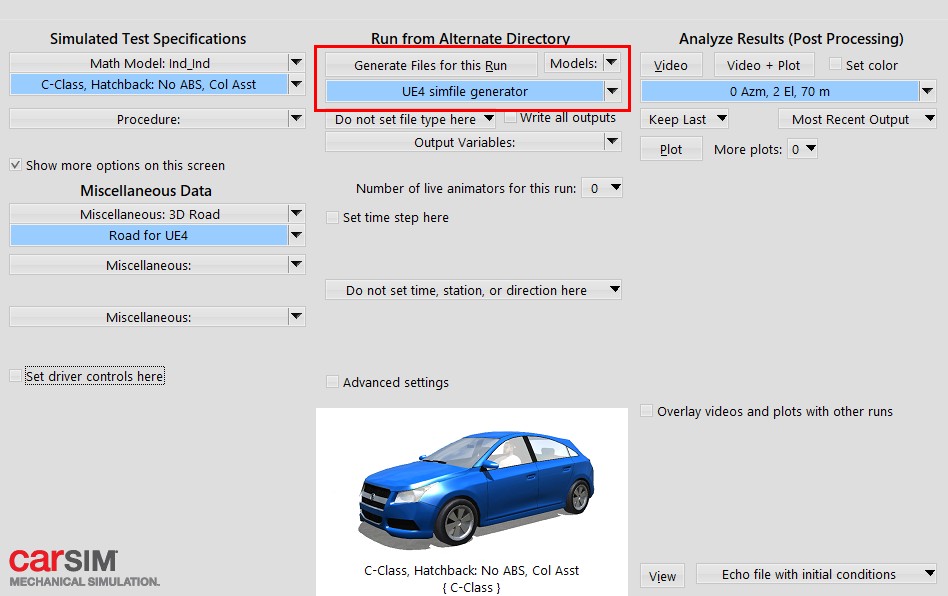Enable "Set time step here"
948x596 pixels.
[331, 217]
